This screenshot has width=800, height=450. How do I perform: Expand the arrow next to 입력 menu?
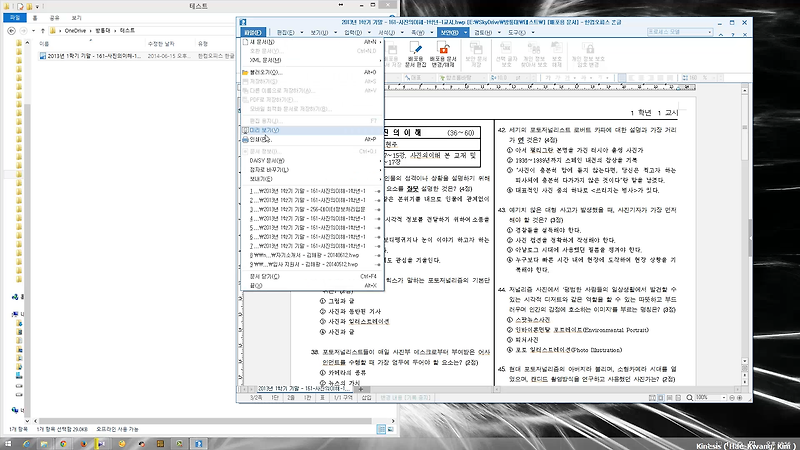click(x=369, y=33)
